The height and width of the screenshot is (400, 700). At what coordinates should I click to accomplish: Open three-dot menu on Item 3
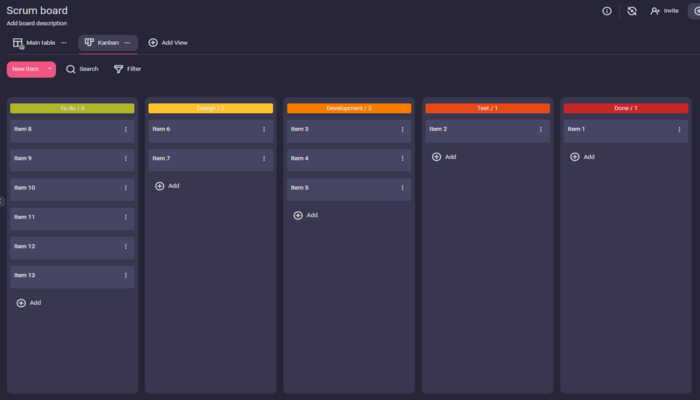click(x=402, y=129)
